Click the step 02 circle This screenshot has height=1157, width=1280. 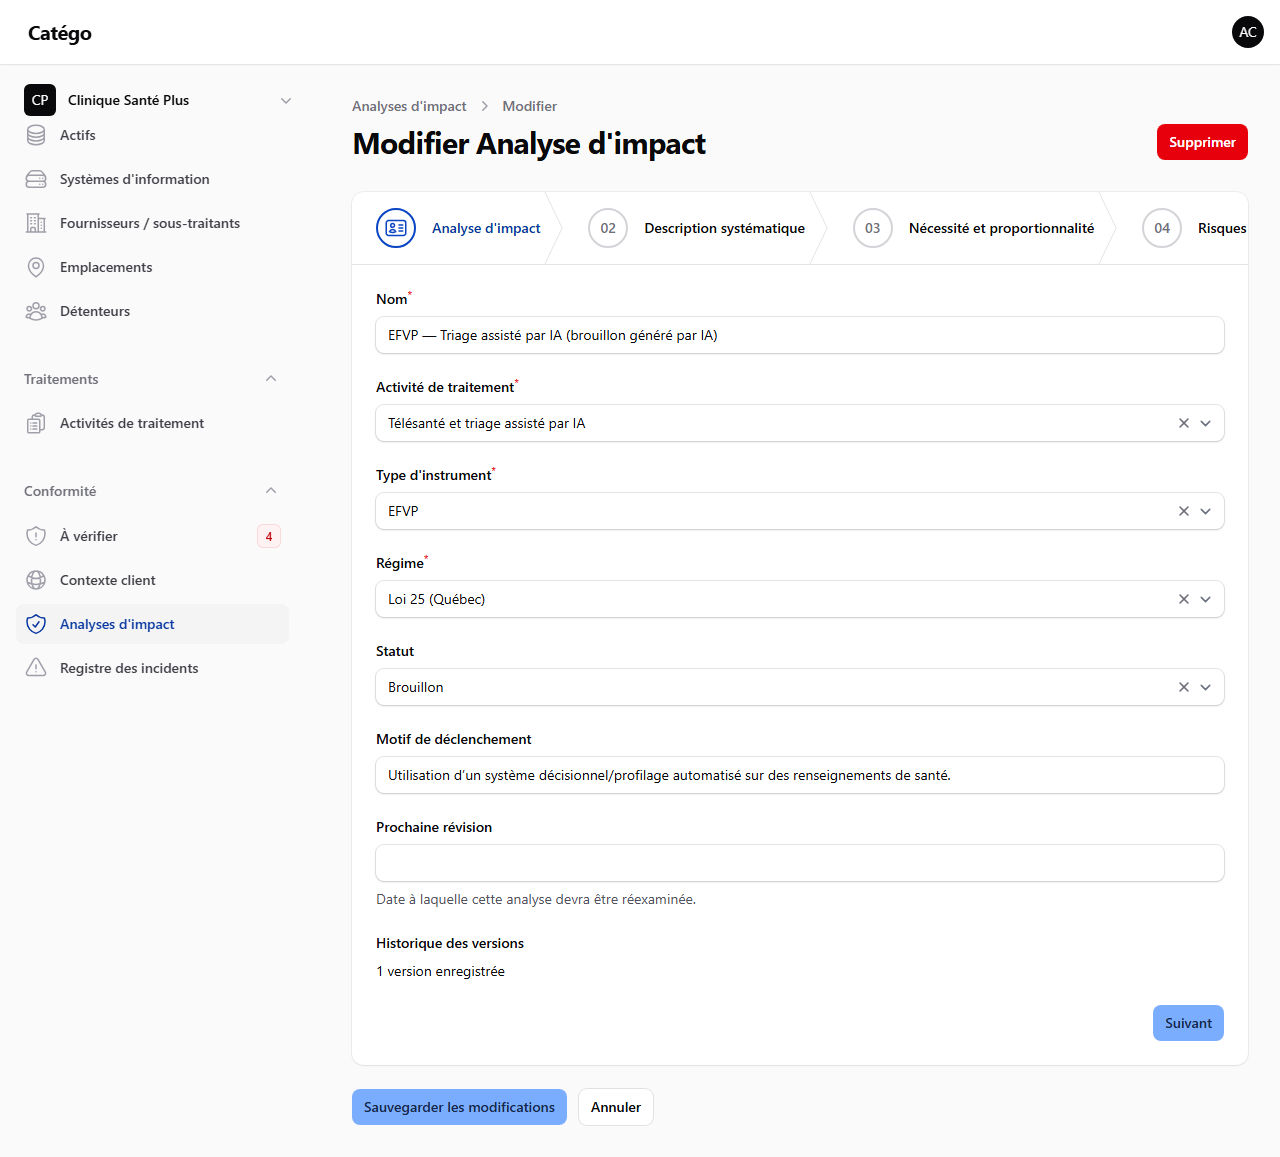pyautogui.click(x=608, y=228)
